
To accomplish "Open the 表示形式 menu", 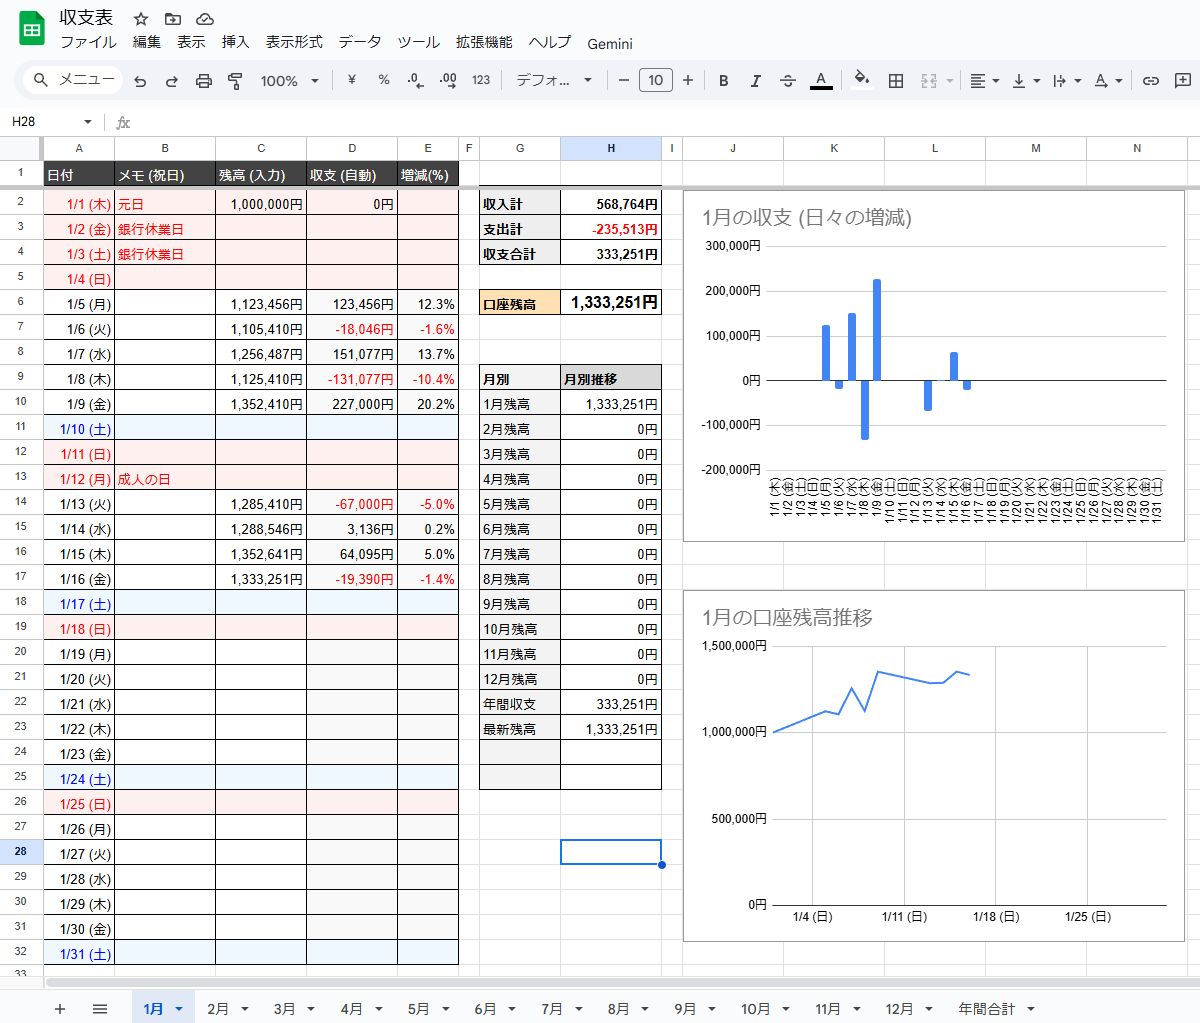I will click(294, 42).
